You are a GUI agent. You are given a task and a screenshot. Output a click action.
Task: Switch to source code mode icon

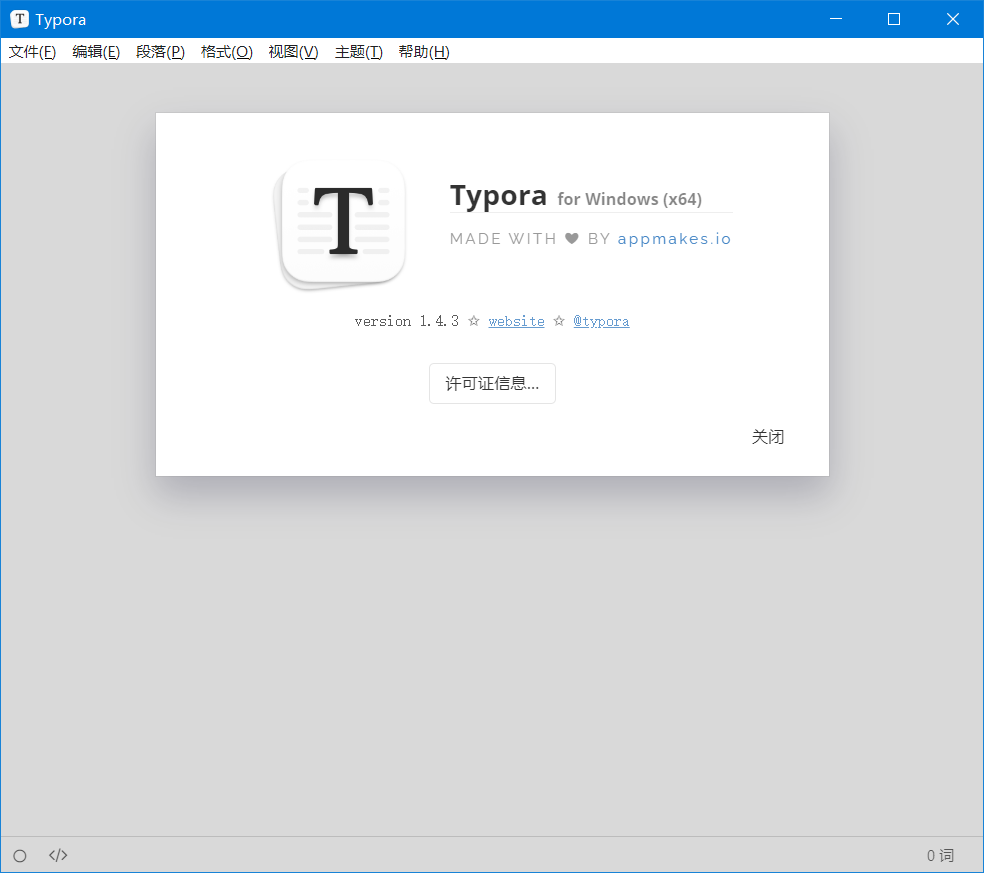pos(58,855)
